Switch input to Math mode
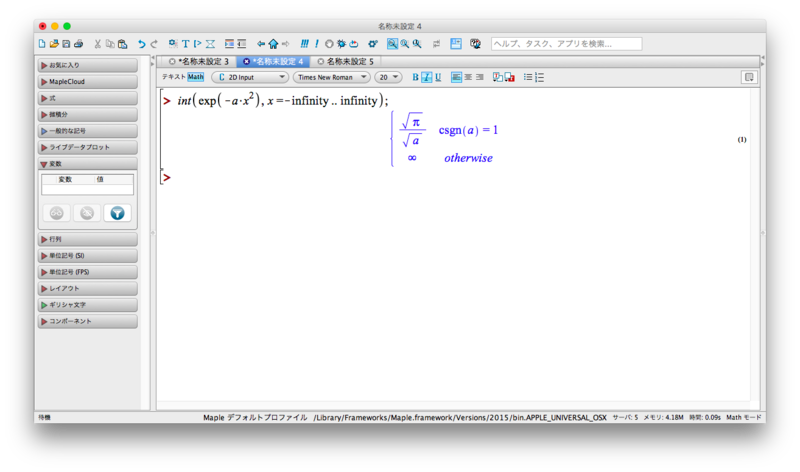 pyautogui.click(x=195, y=77)
